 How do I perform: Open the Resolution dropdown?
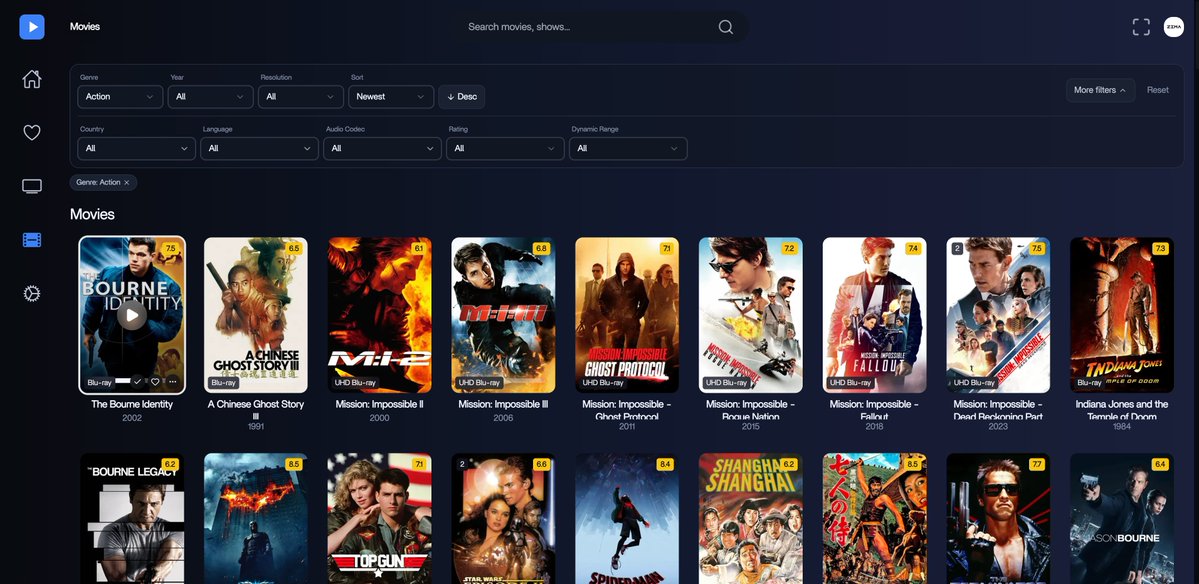tap(301, 96)
